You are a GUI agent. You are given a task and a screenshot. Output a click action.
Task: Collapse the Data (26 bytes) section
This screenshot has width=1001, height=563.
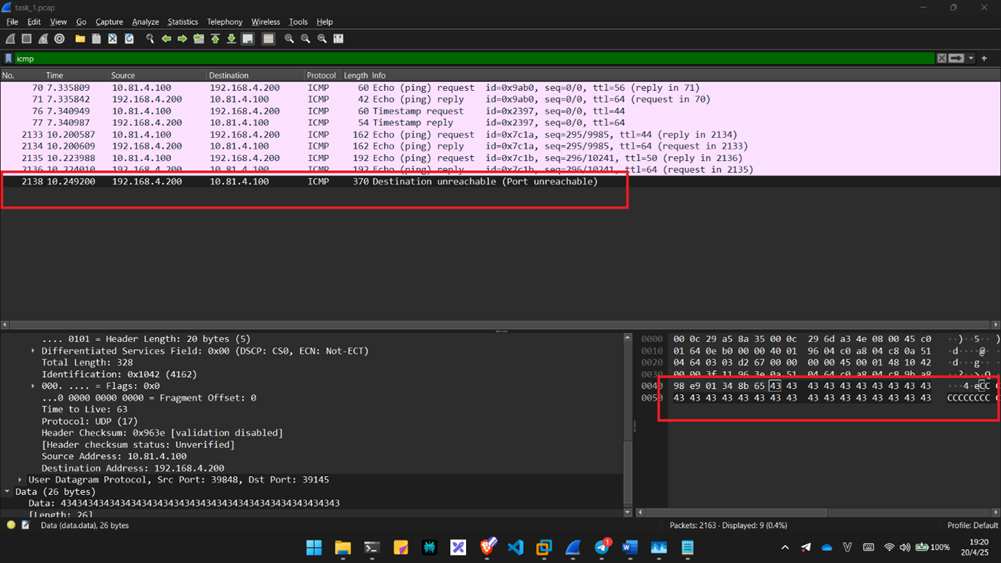[x=7, y=492]
